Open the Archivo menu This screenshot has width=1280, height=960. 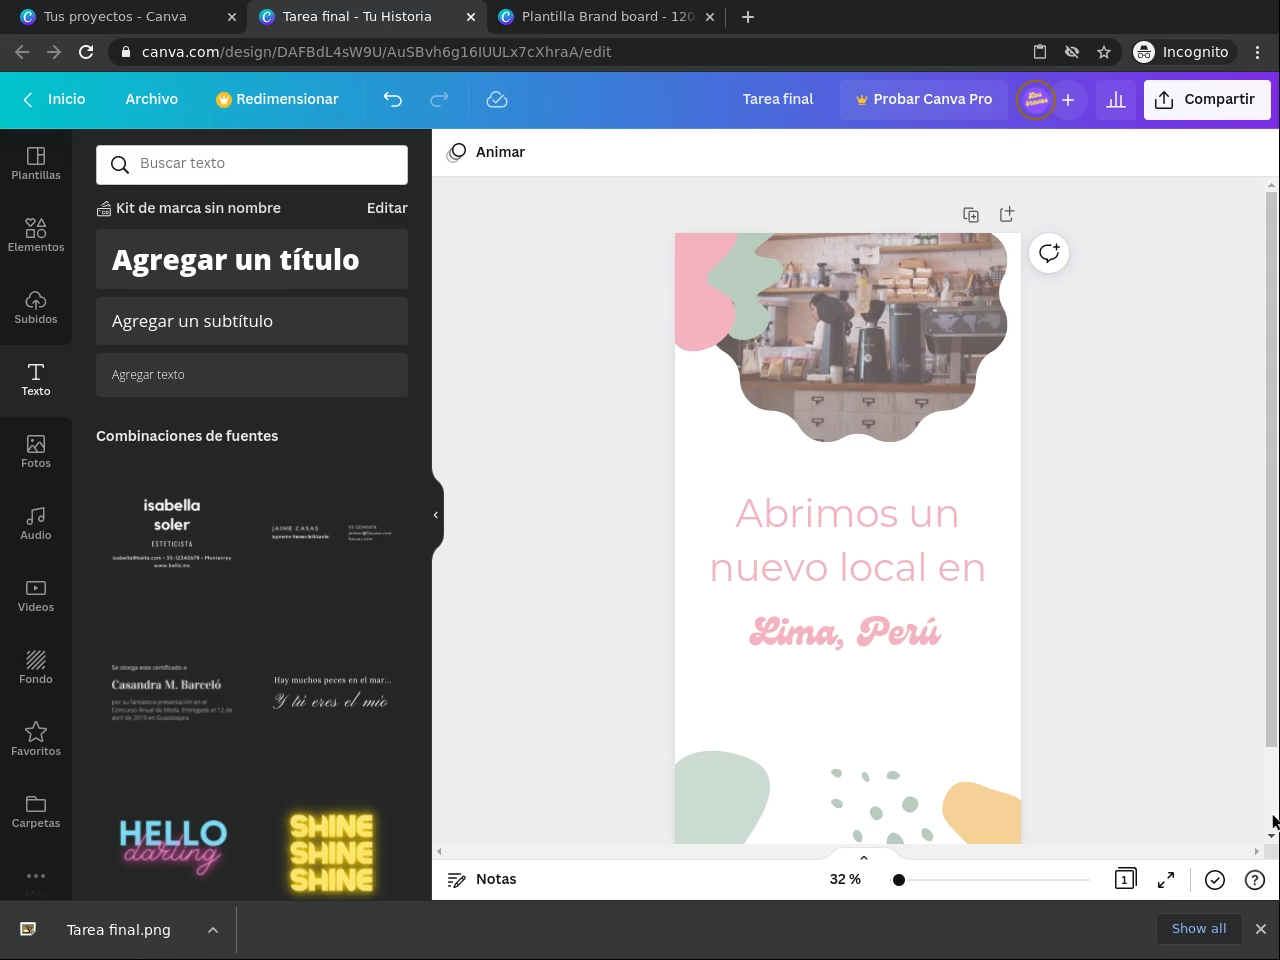point(152,99)
